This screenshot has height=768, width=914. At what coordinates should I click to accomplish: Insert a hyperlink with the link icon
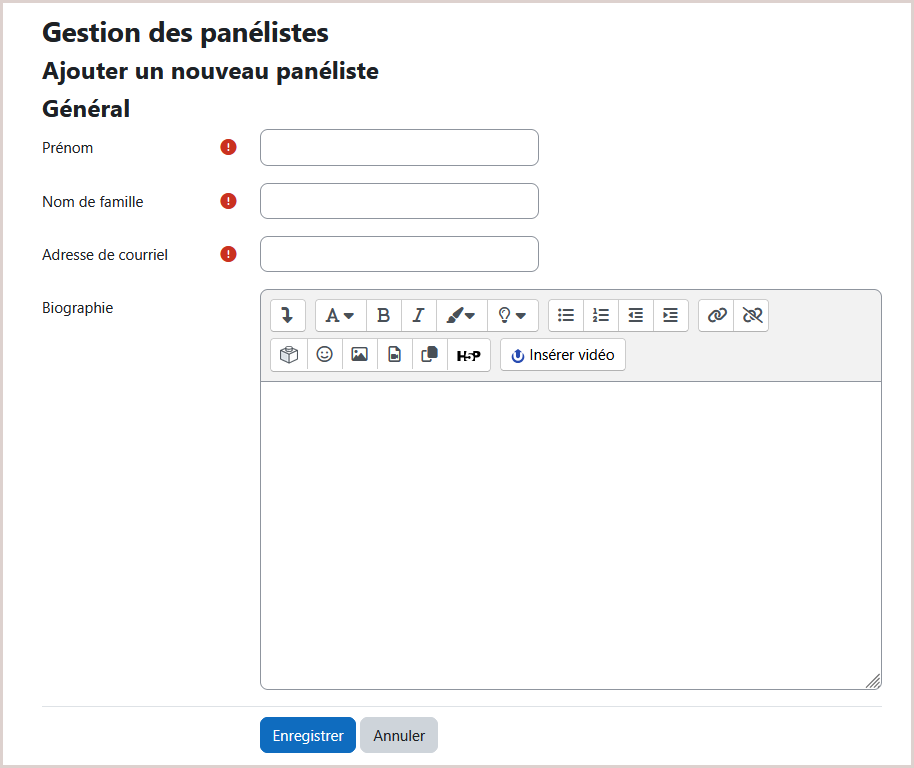[x=716, y=315]
